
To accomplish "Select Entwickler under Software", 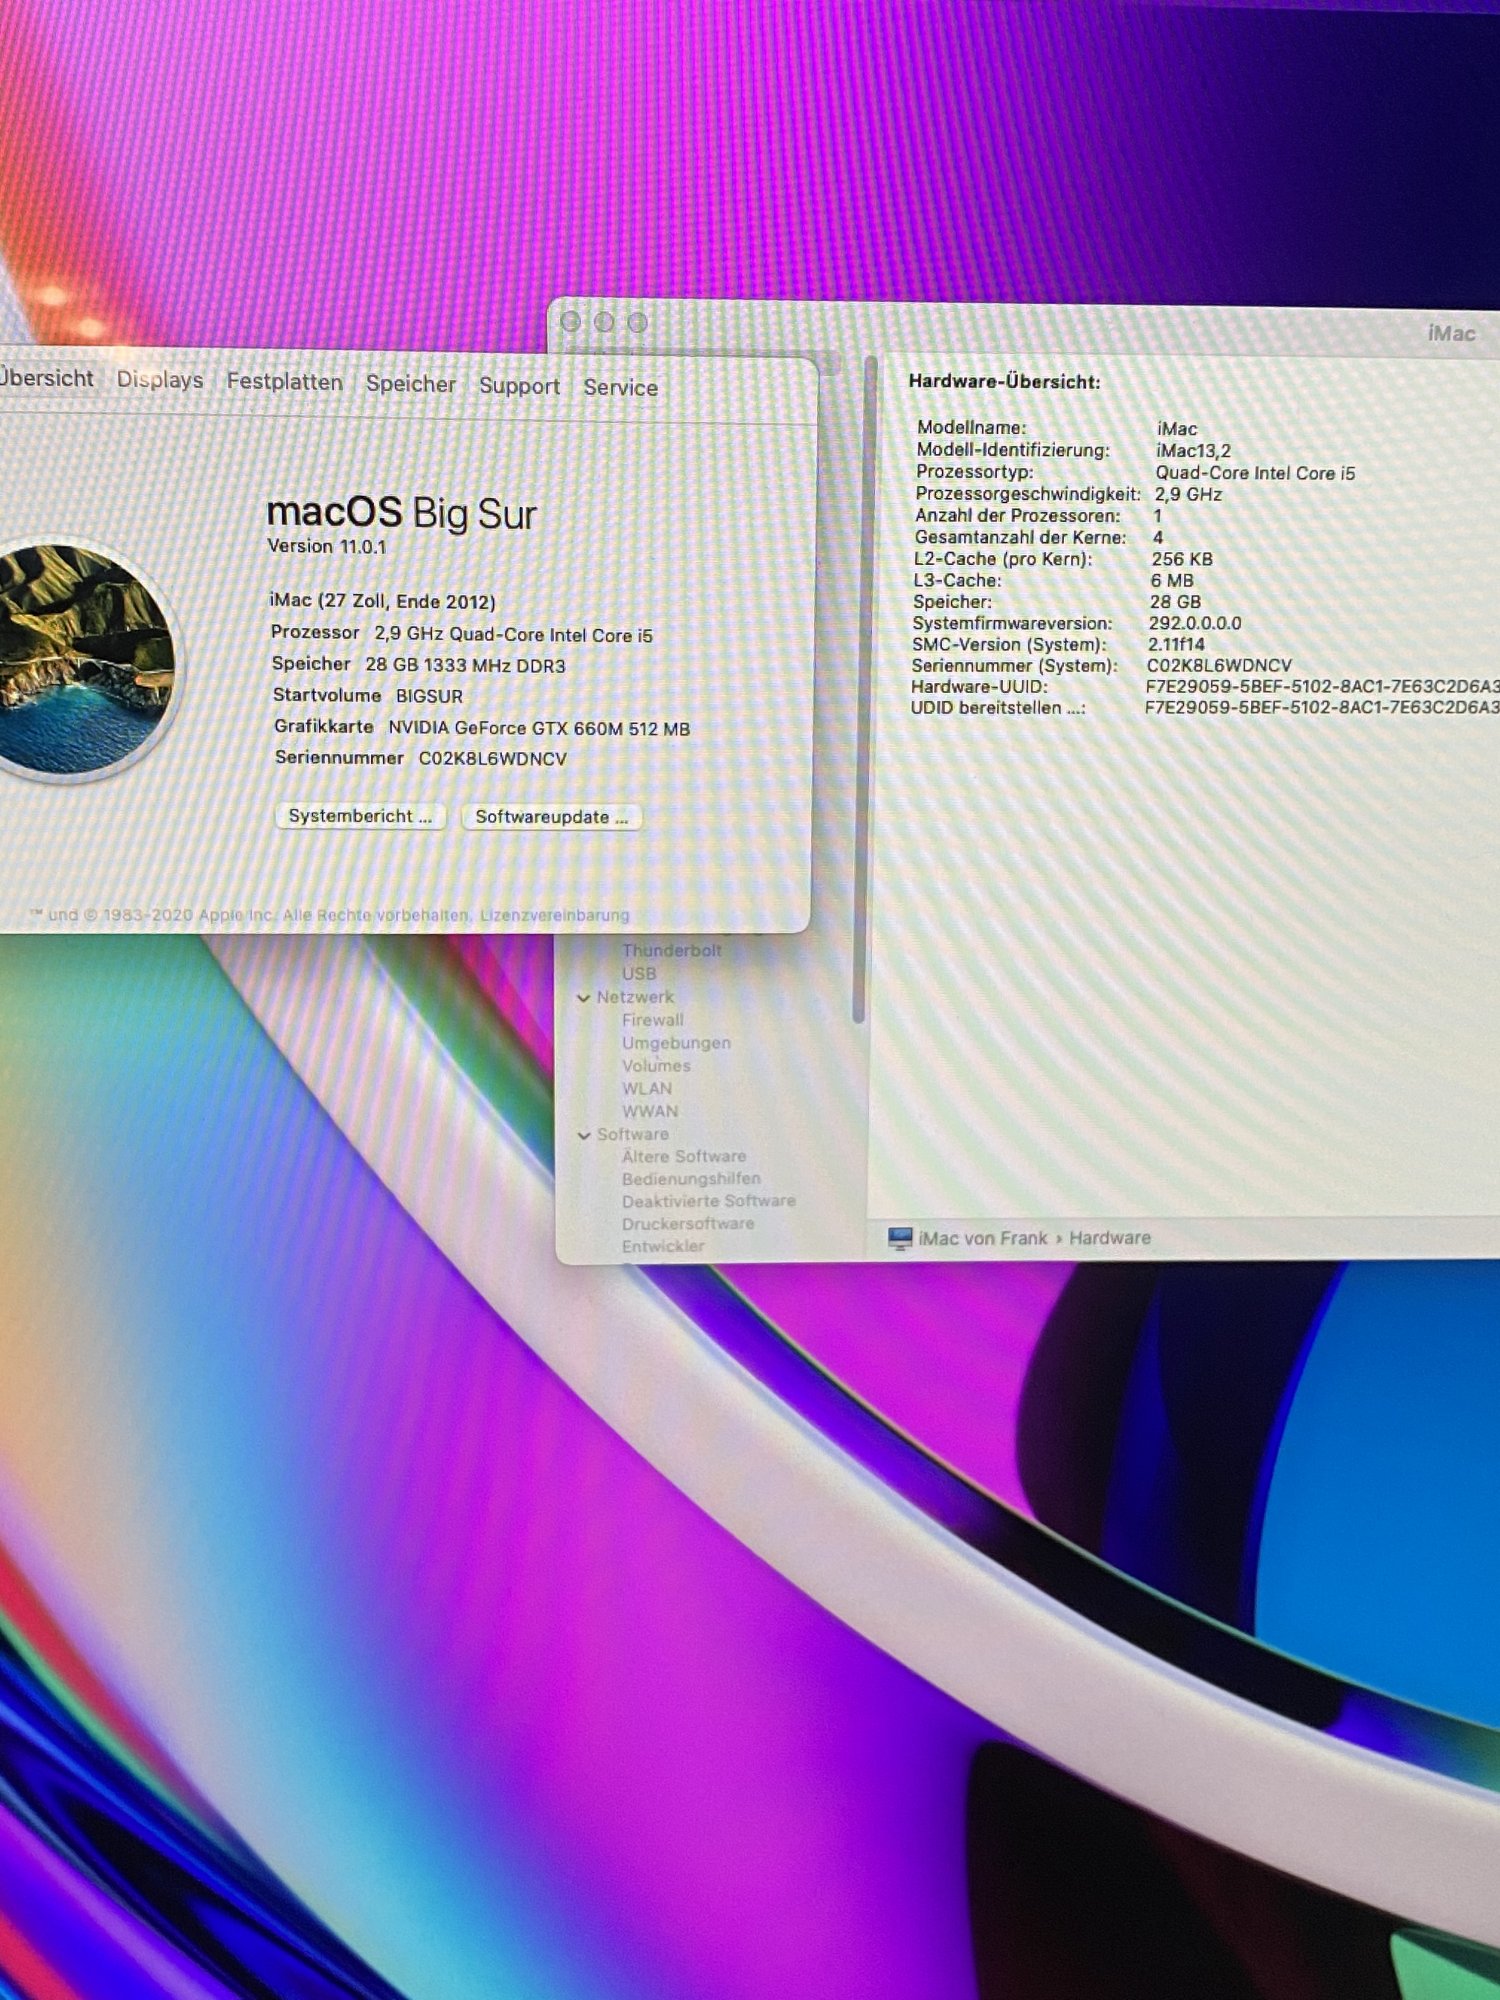I will pyautogui.click(x=663, y=1246).
